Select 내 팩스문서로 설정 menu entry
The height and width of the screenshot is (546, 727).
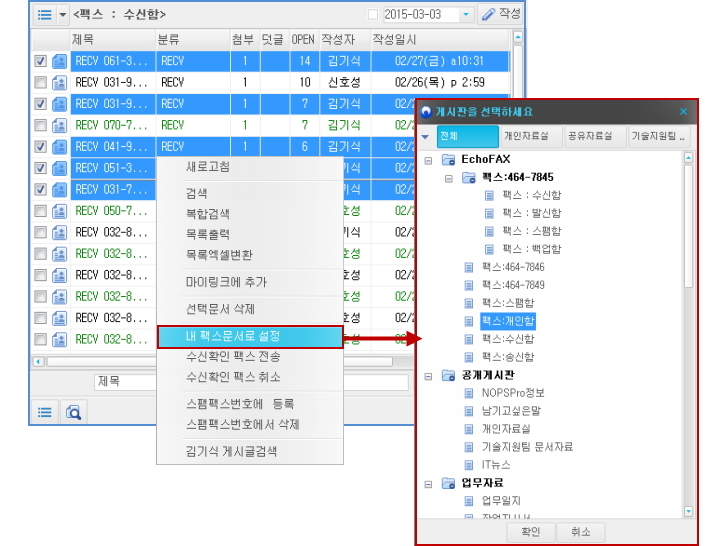250,336
